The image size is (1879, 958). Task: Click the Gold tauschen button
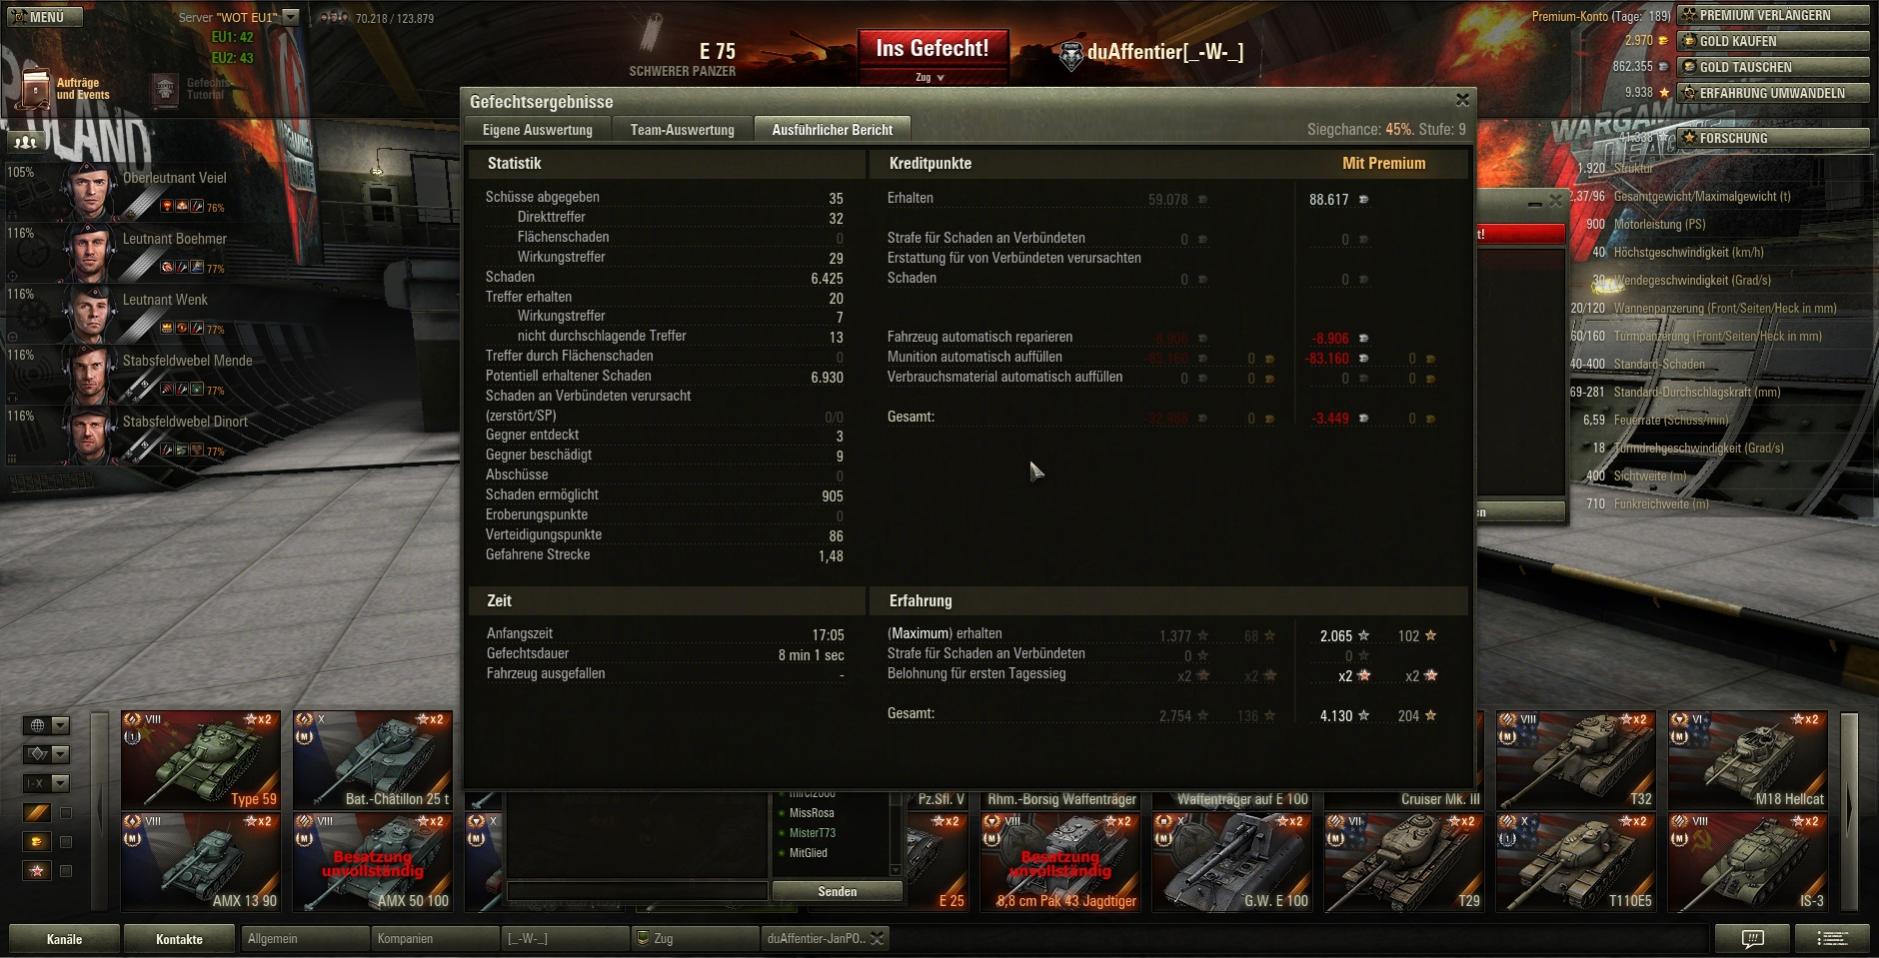pos(1773,67)
